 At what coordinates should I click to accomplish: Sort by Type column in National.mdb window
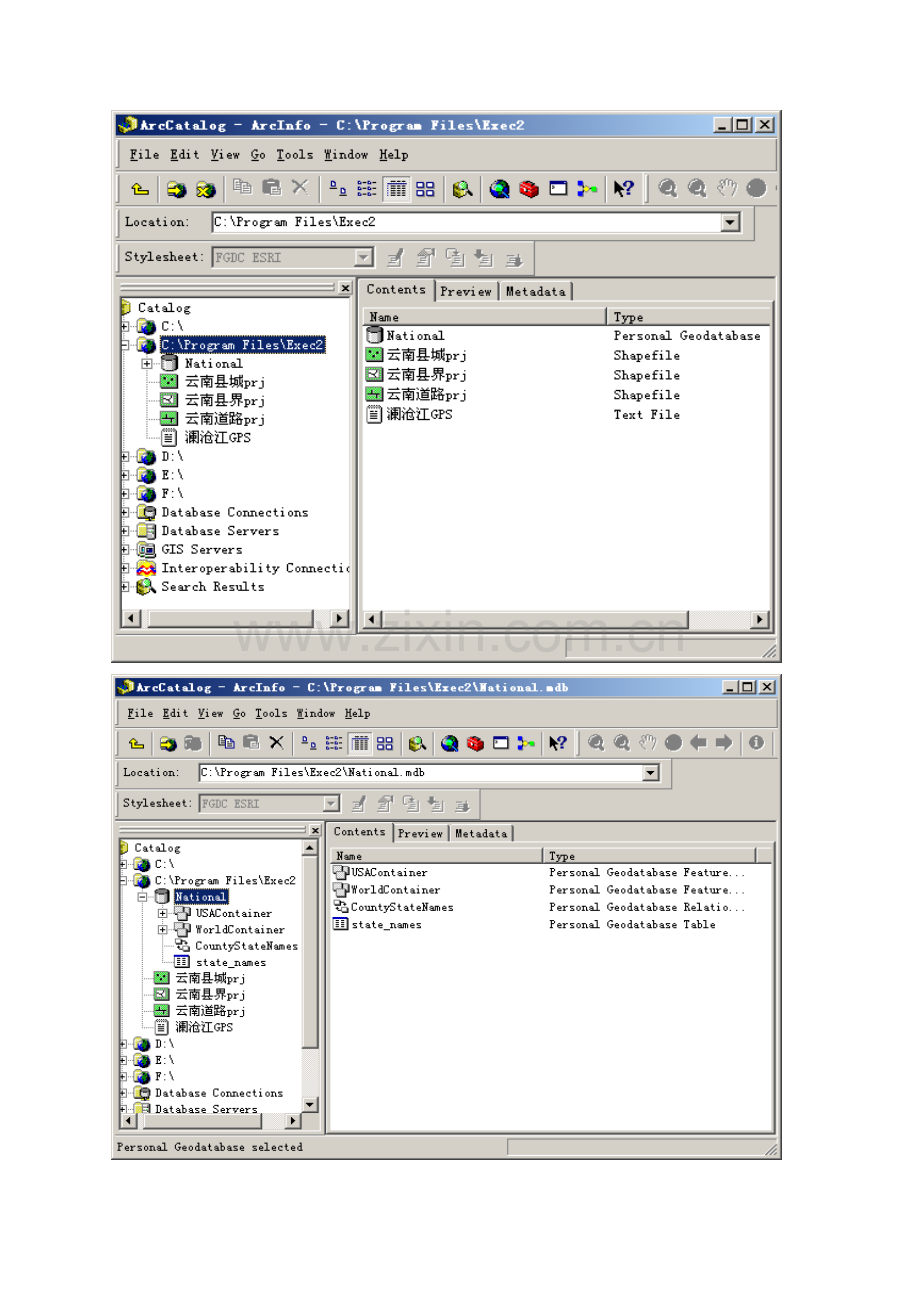click(650, 856)
